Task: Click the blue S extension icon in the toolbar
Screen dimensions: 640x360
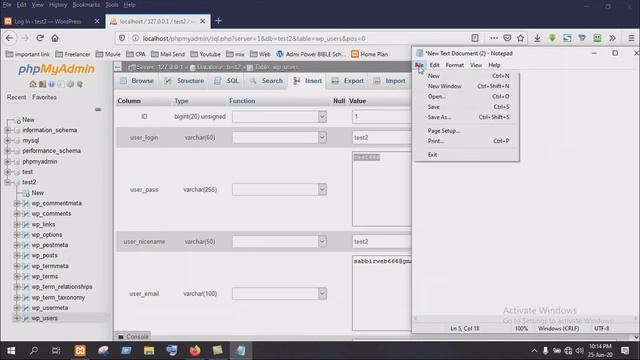Action: 567,38
